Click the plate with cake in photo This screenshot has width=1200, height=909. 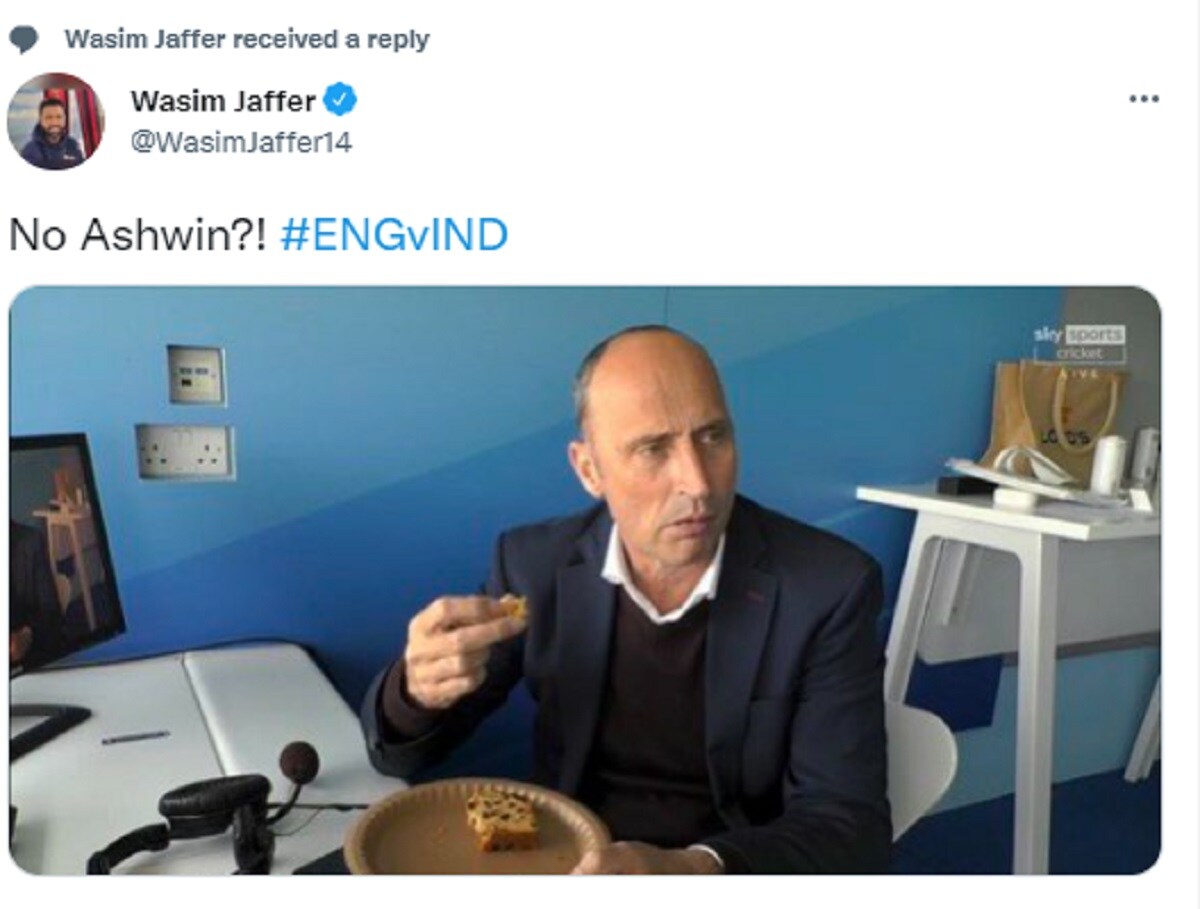pos(476,825)
